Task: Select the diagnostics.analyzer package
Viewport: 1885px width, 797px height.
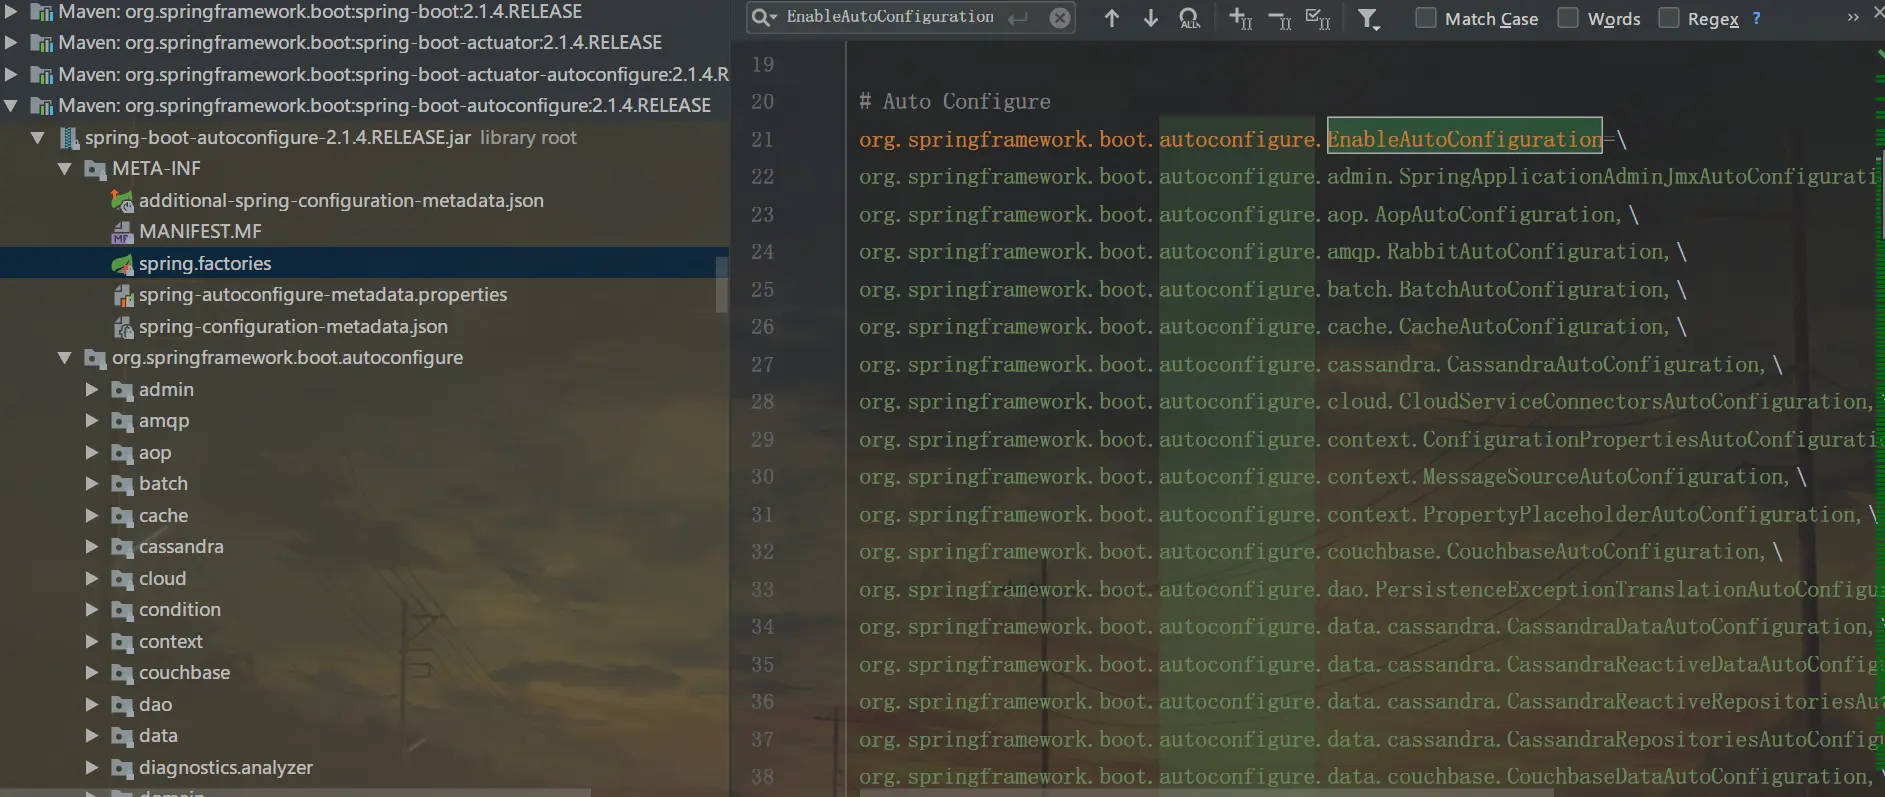Action: [226, 767]
